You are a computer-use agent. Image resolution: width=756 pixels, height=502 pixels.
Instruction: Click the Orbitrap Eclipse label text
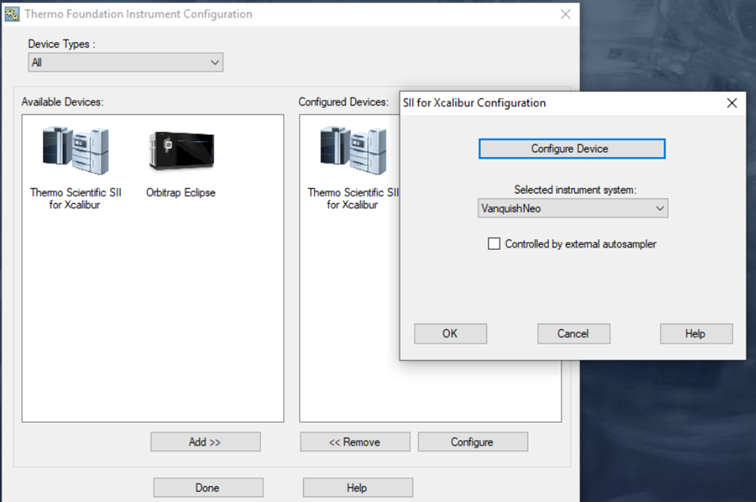point(181,192)
